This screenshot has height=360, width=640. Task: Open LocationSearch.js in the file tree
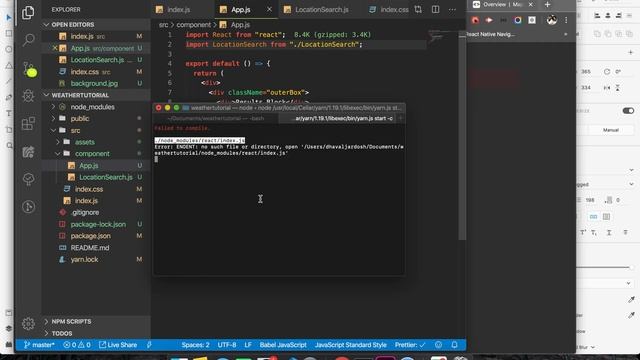96,178
